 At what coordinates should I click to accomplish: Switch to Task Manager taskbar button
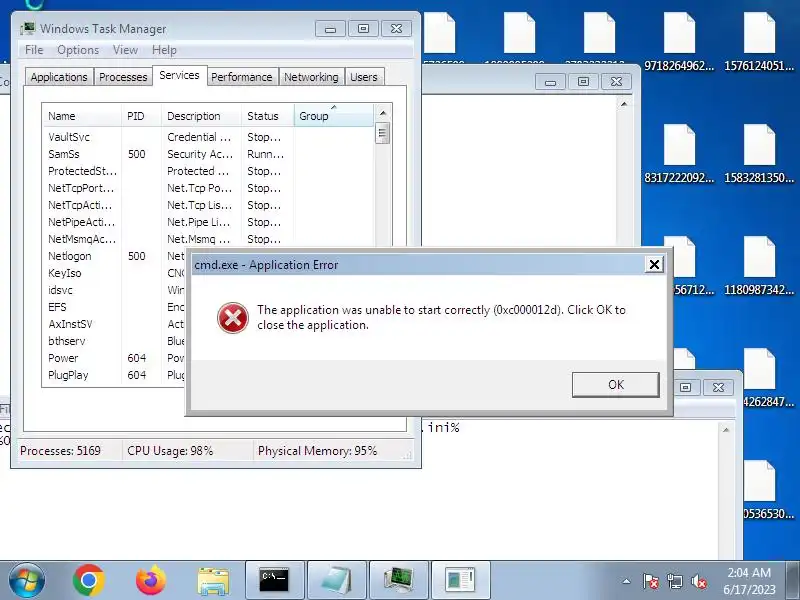point(399,581)
